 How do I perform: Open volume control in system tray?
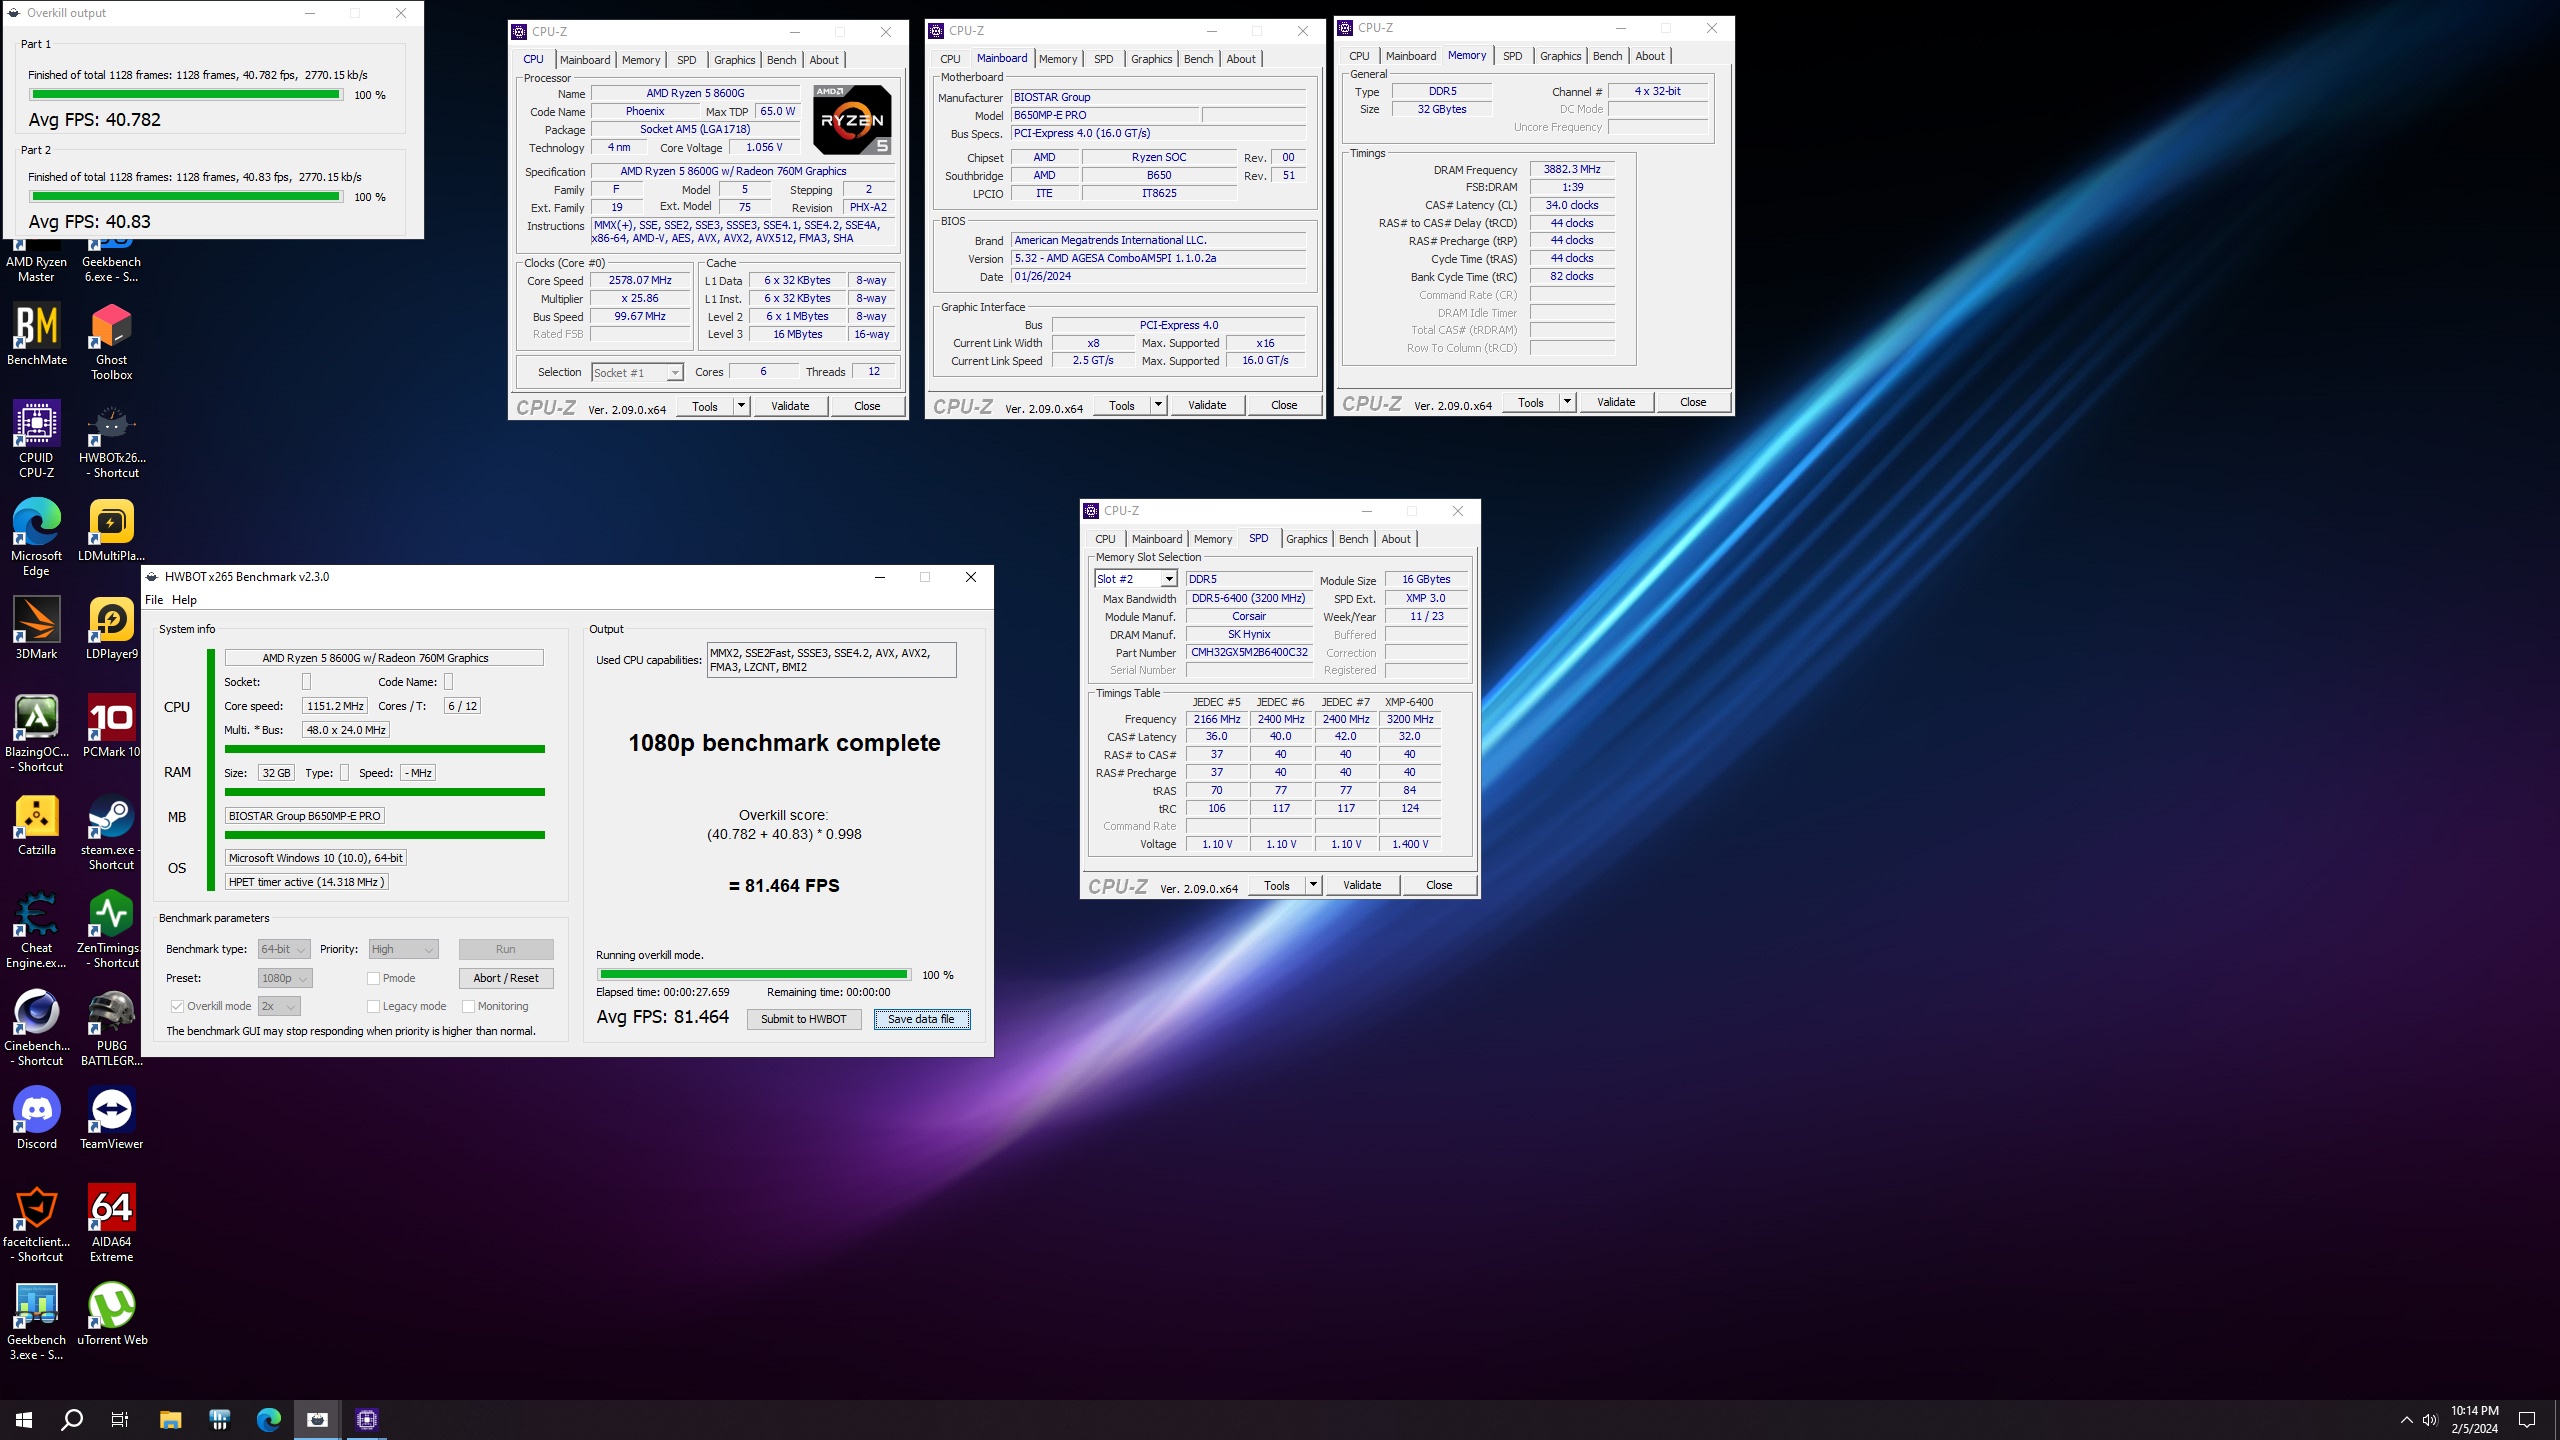click(2431, 1420)
